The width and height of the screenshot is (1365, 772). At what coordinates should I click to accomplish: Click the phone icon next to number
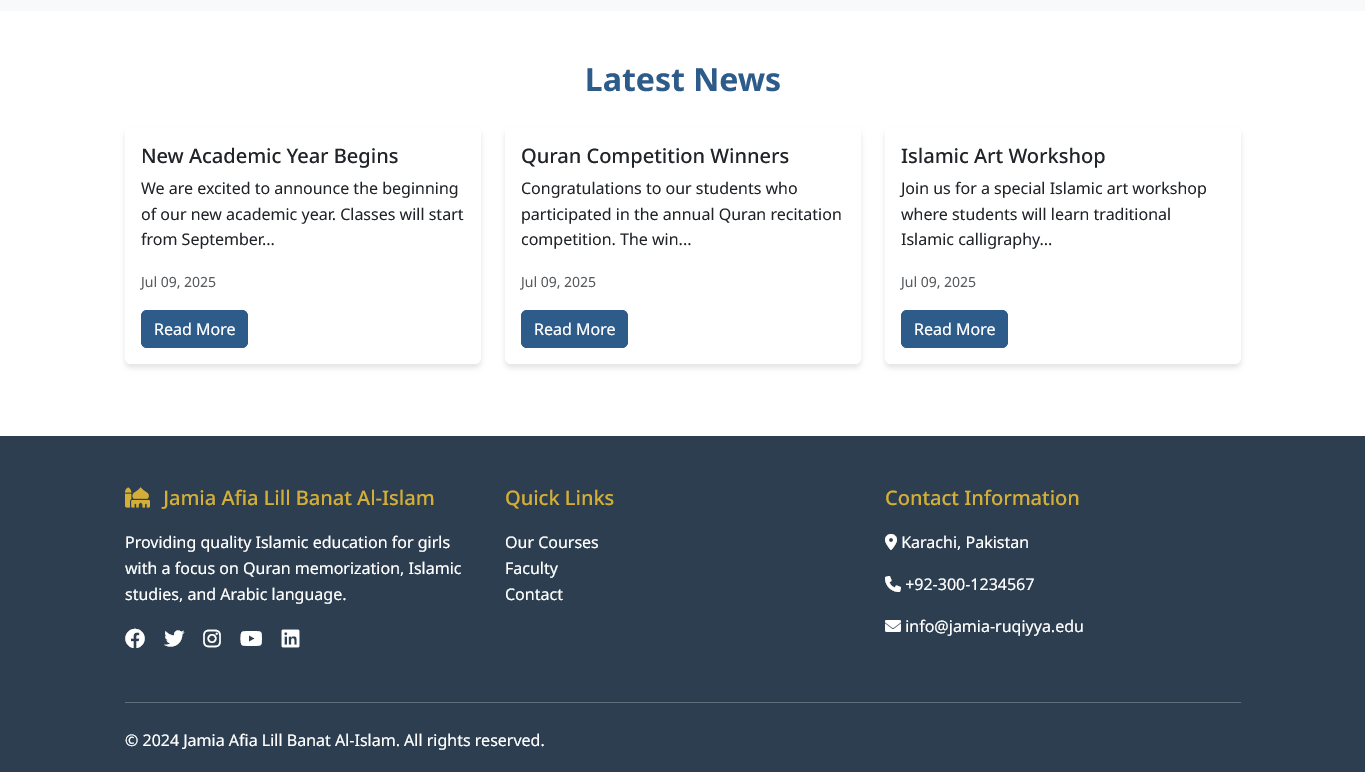point(892,584)
